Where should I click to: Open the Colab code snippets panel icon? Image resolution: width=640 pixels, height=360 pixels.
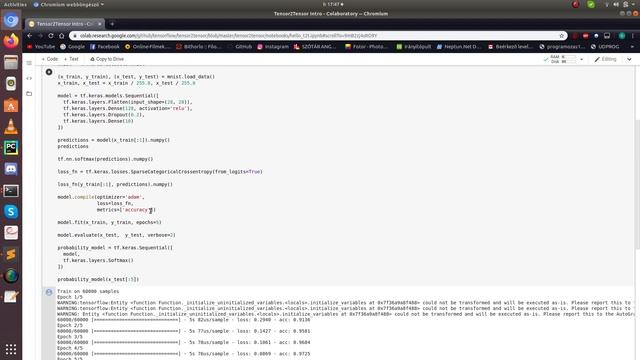29,78
